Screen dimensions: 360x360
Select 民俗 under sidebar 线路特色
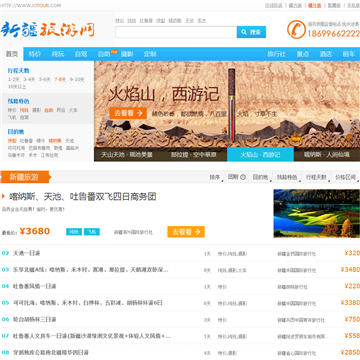61,110
